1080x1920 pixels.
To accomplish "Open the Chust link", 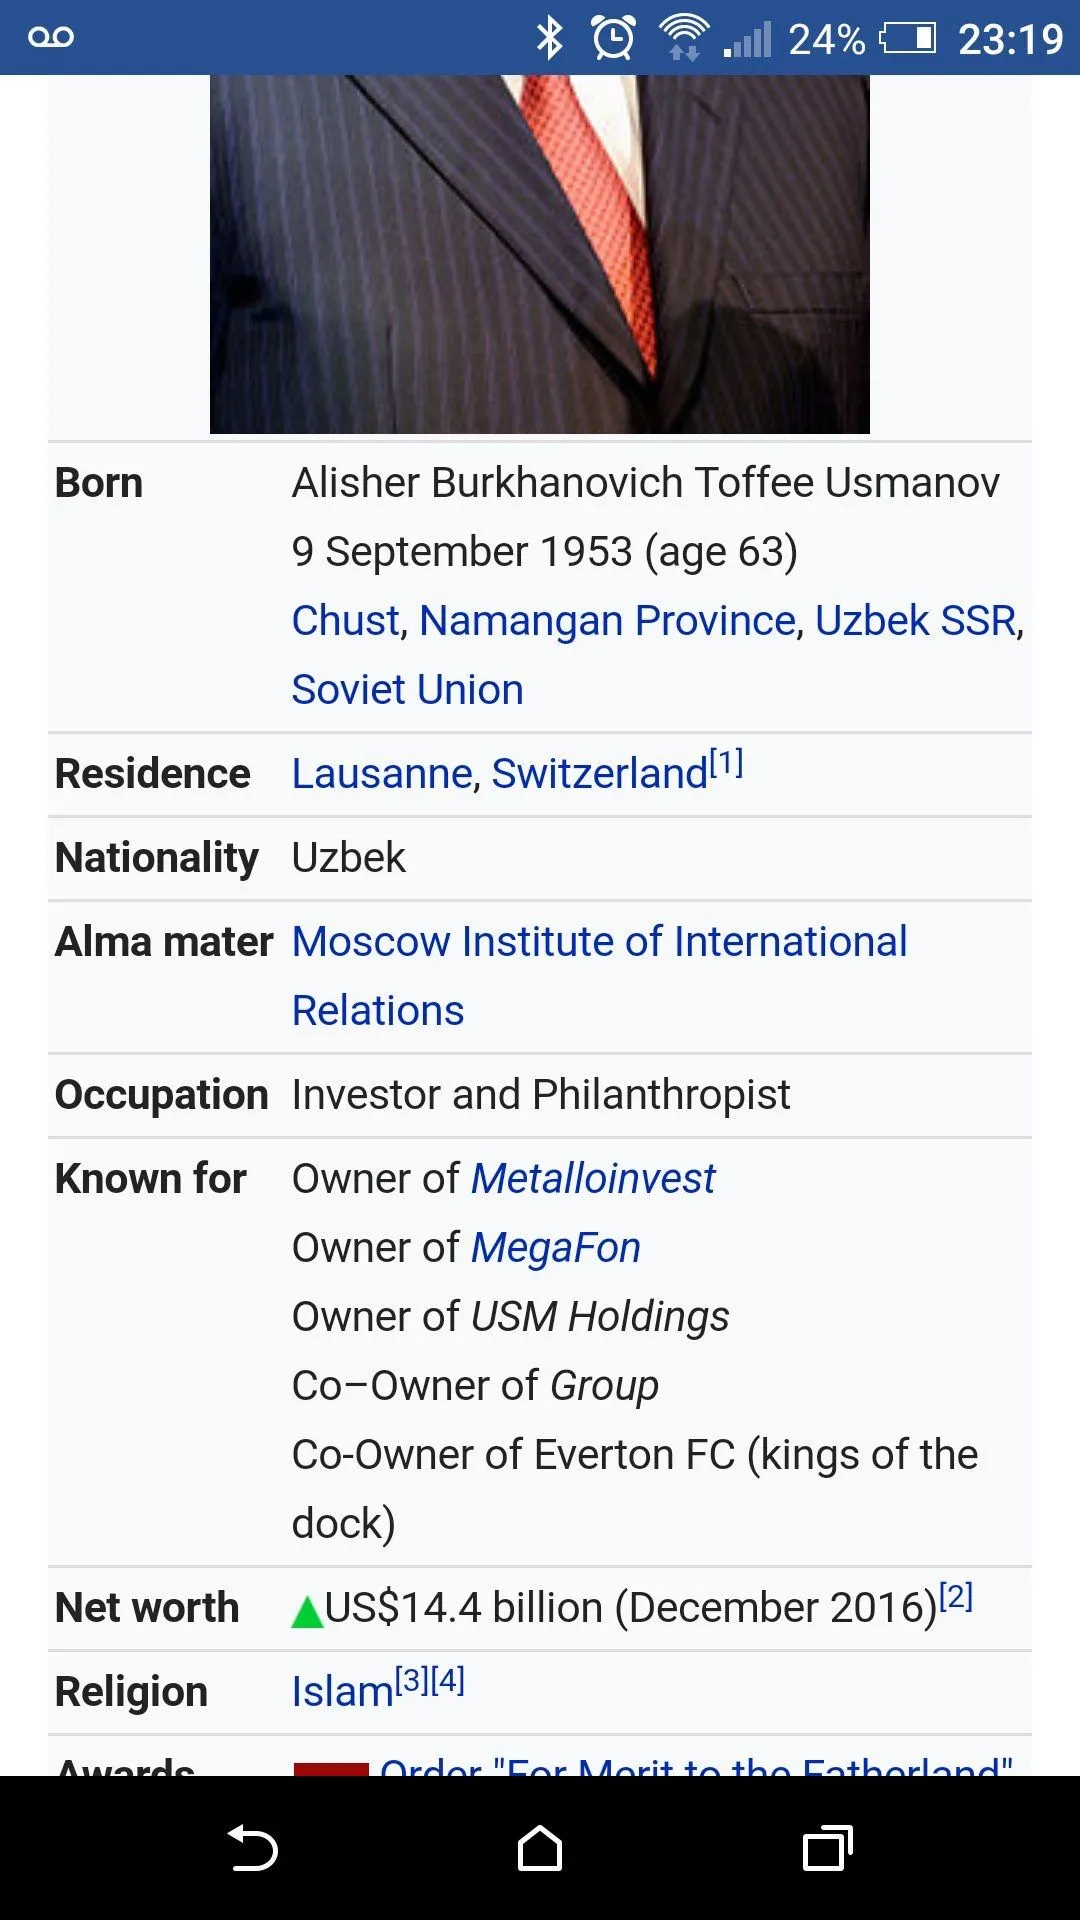I will (346, 621).
